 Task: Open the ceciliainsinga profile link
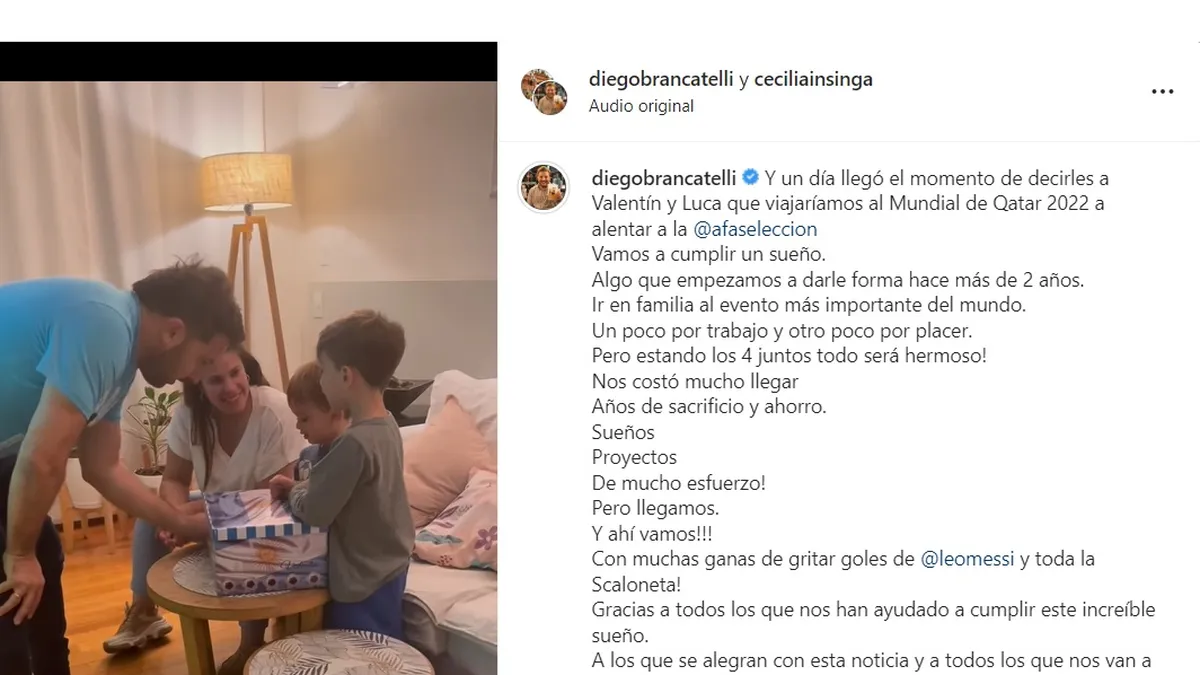(x=813, y=79)
